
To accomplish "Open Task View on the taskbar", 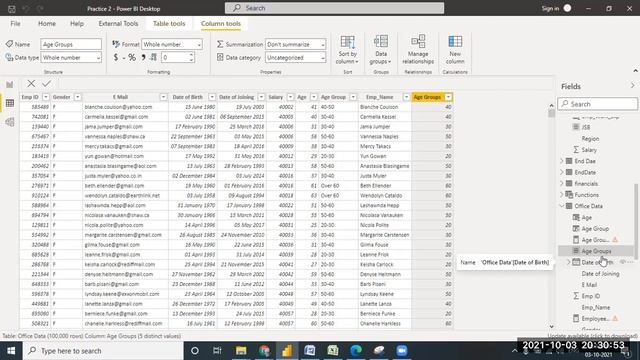I will (x=217, y=351).
